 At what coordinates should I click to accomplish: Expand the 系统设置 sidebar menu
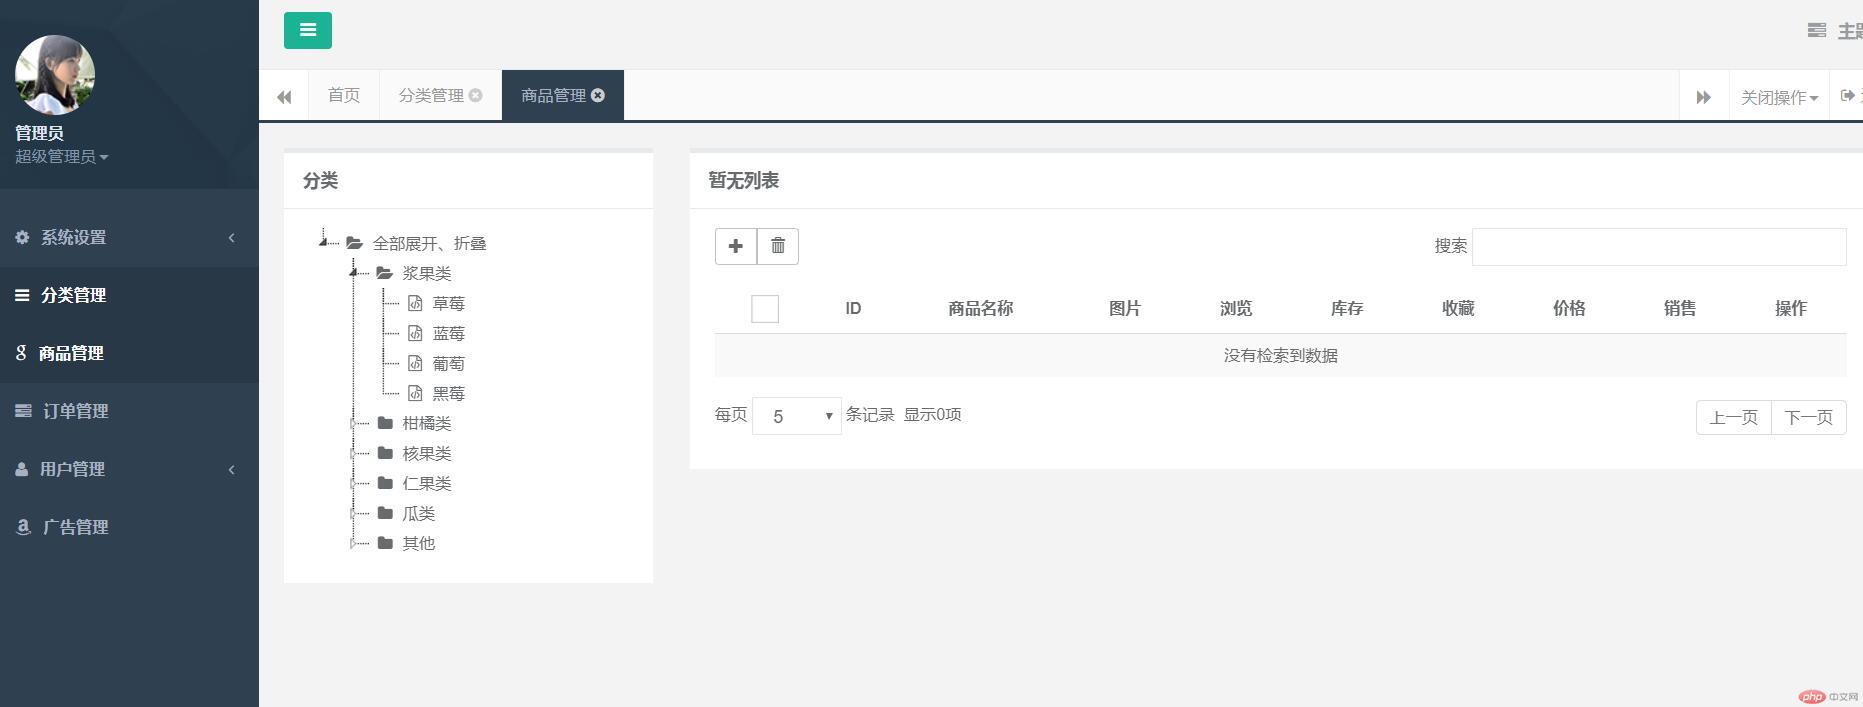point(129,237)
